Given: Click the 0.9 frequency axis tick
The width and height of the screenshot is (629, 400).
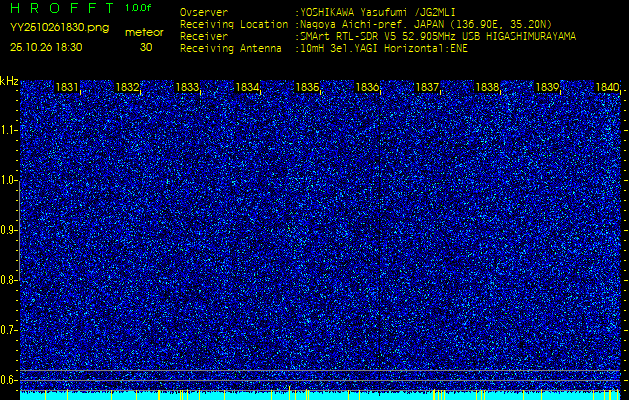Looking at the screenshot, I should coord(9,230).
